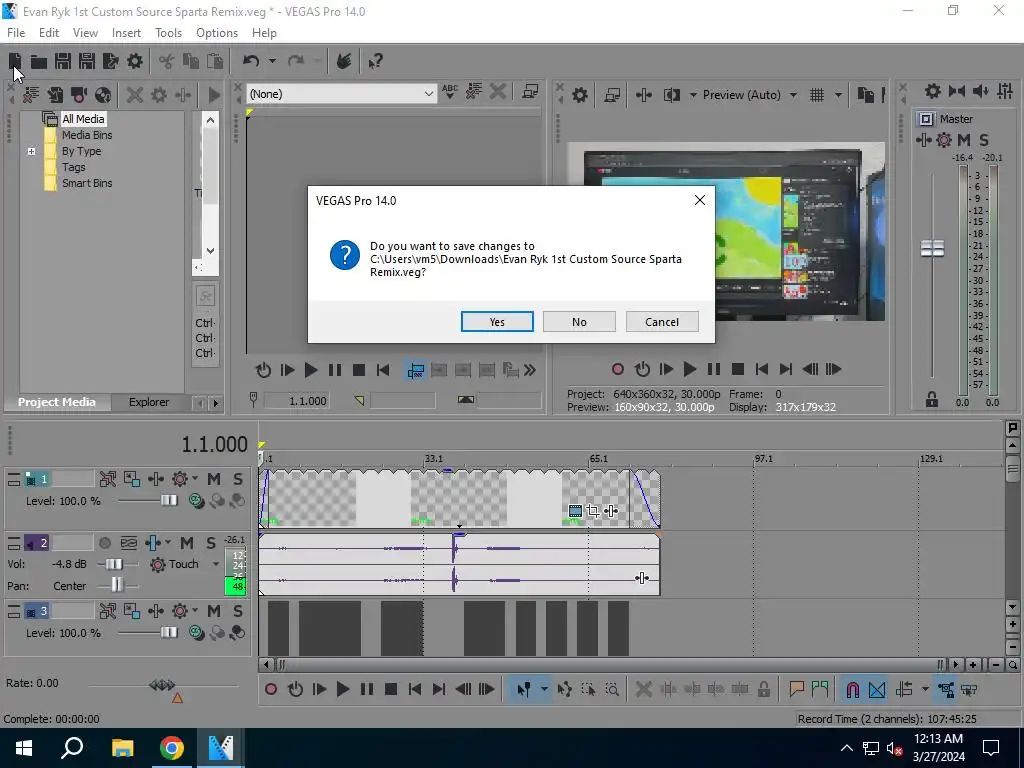Mute video track 3
1024x768 pixels.
point(214,611)
